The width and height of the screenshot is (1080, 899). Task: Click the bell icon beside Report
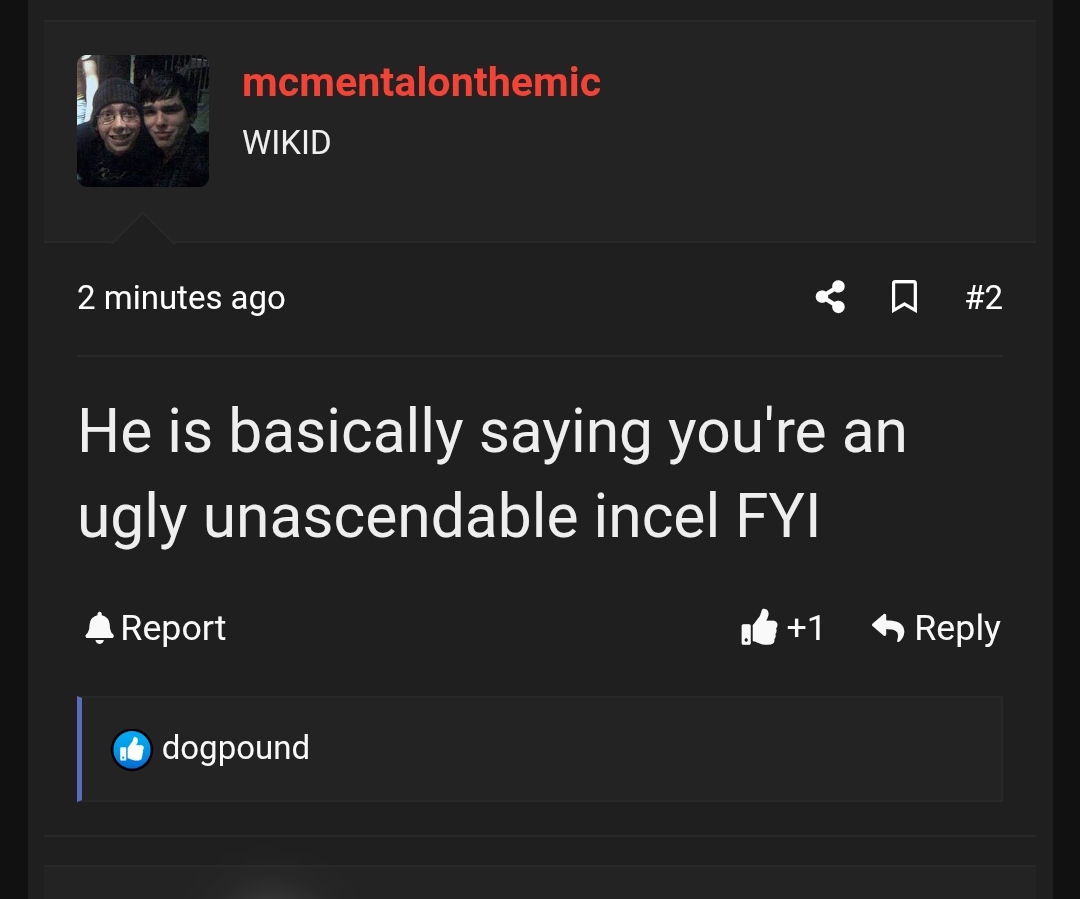tap(99, 628)
